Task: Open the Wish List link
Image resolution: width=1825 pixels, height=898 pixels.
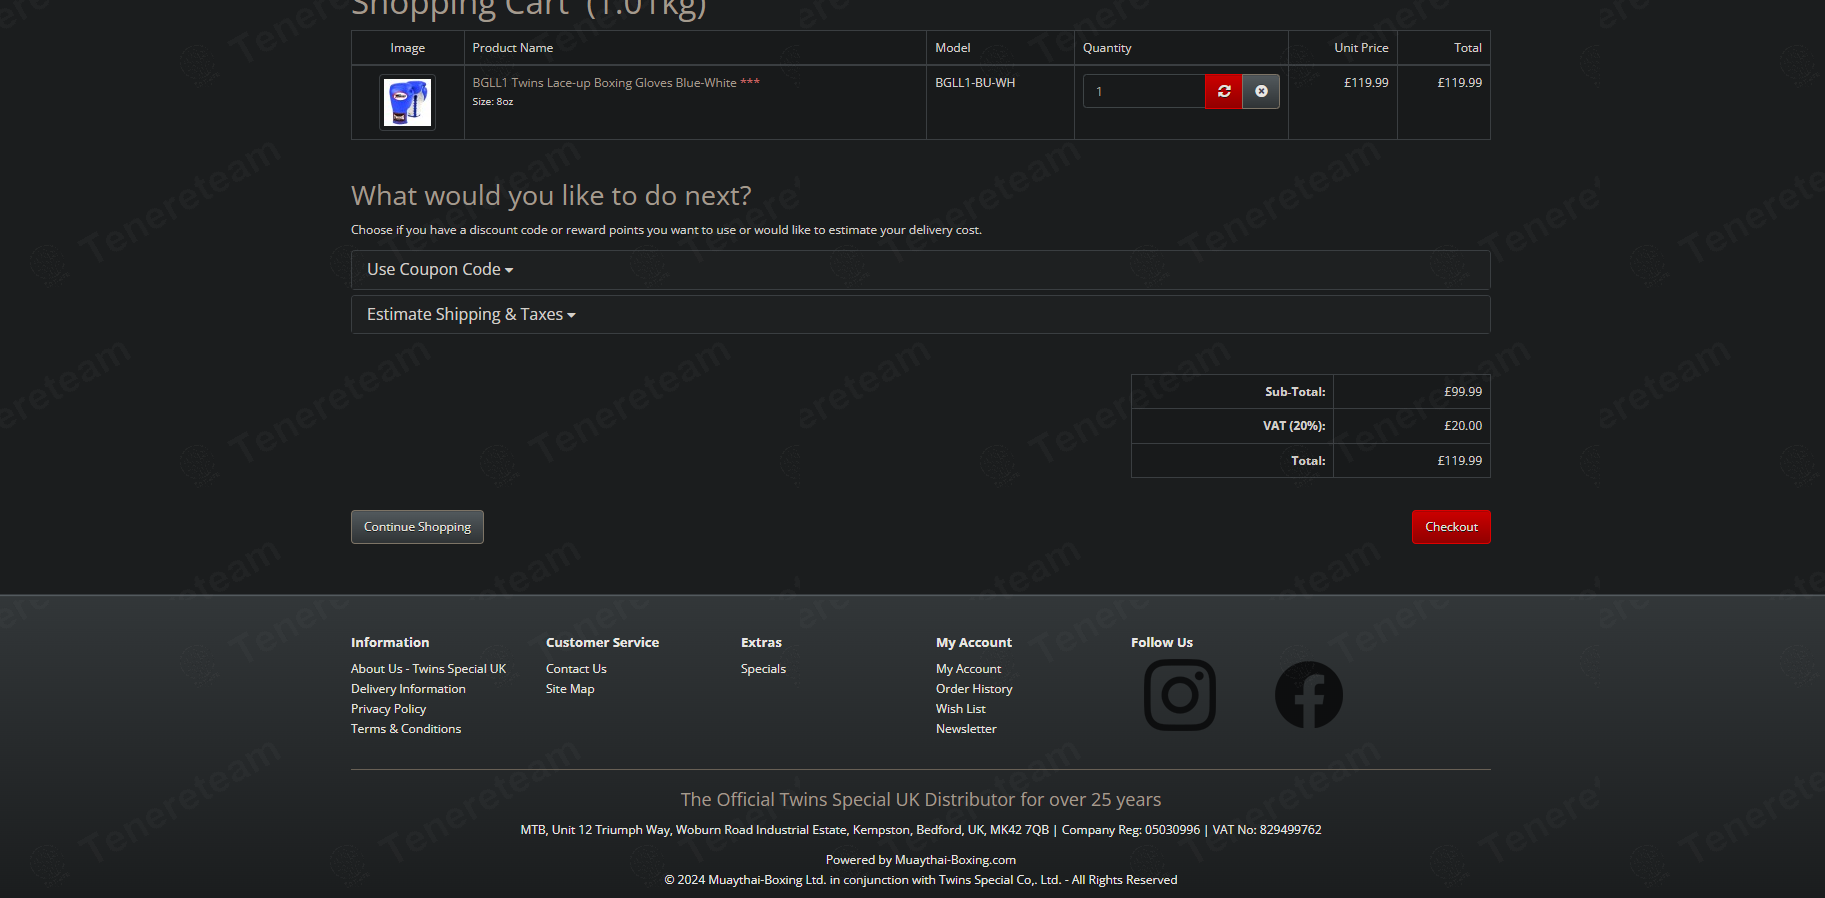Action: [960, 709]
